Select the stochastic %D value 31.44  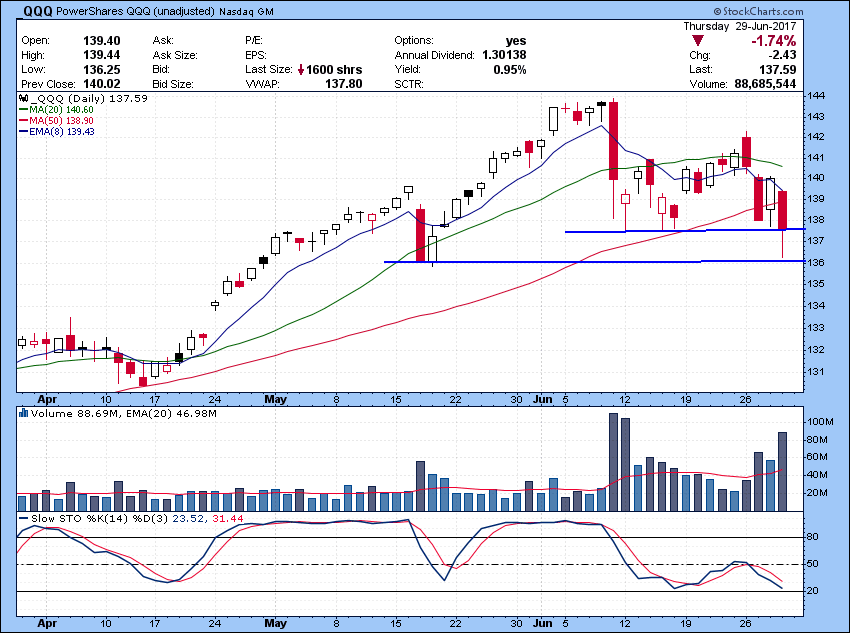click(x=228, y=519)
